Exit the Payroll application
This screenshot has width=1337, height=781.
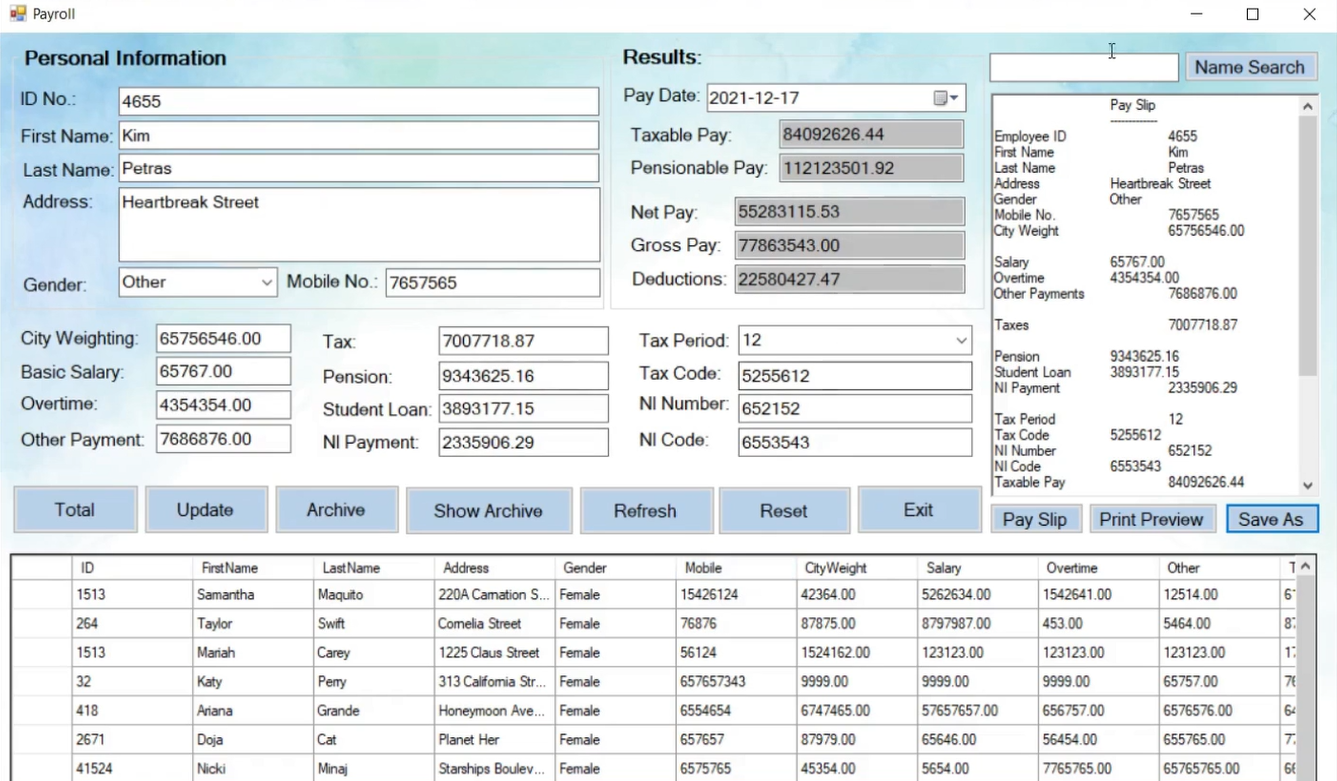pyautogui.click(x=918, y=510)
